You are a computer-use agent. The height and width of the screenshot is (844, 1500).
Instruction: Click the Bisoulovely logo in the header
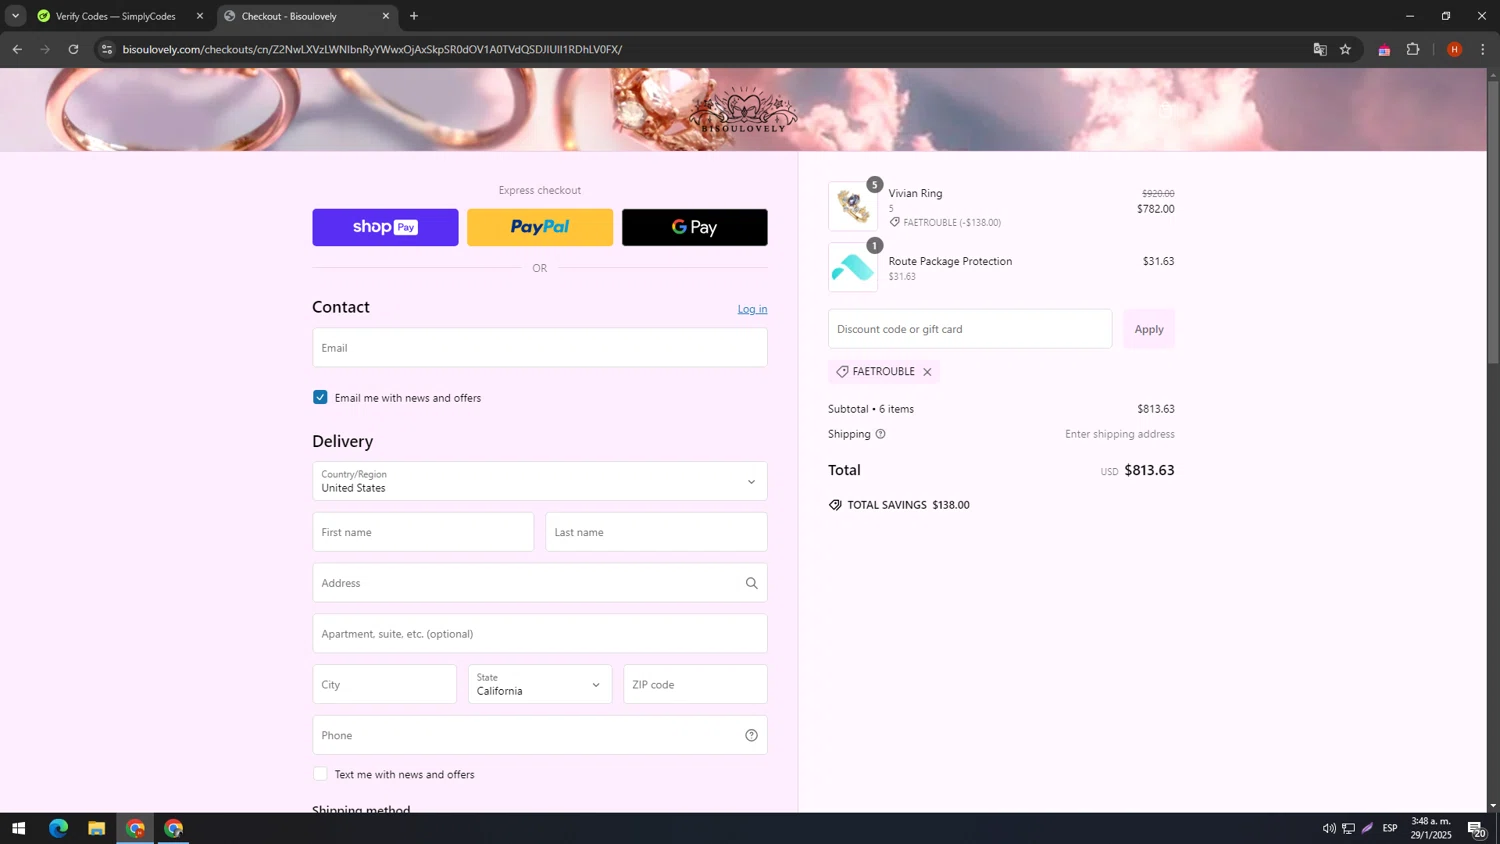[743, 110]
